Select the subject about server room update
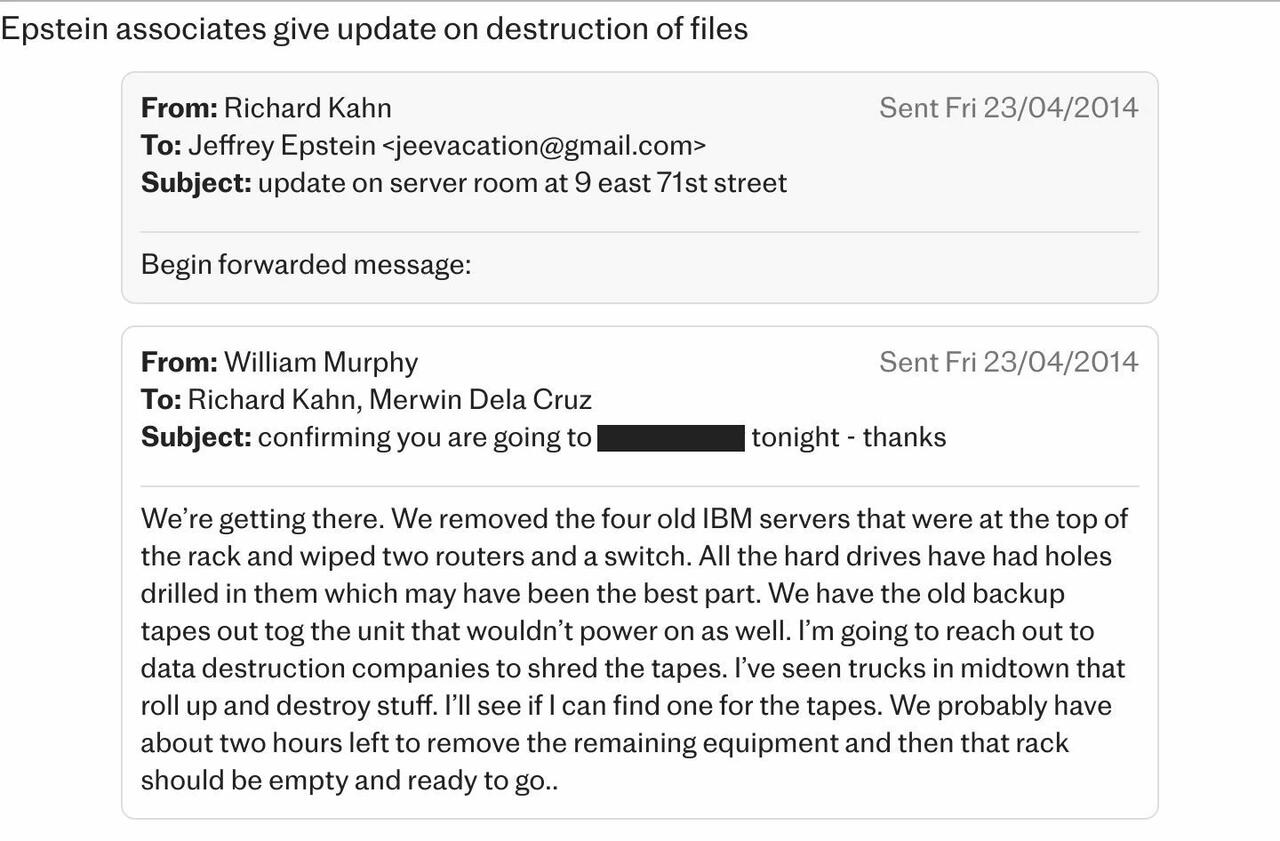The image size is (1280, 841). pyautogui.click(x=522, y=184)
